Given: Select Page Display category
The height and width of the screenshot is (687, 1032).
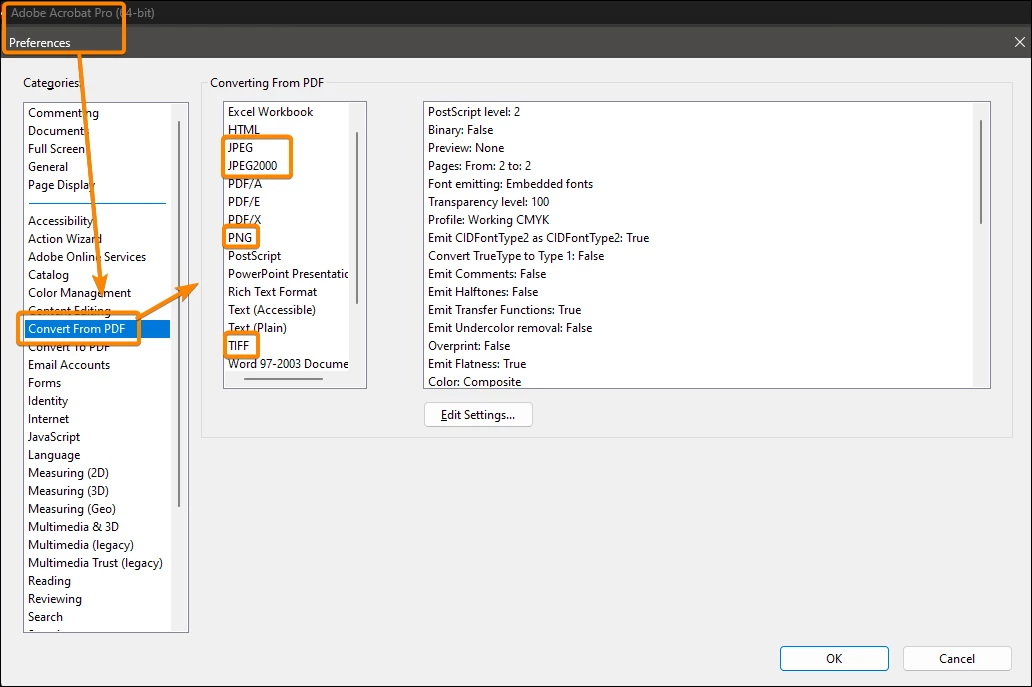Looking at the screenshot, I should tap(61, 185).
